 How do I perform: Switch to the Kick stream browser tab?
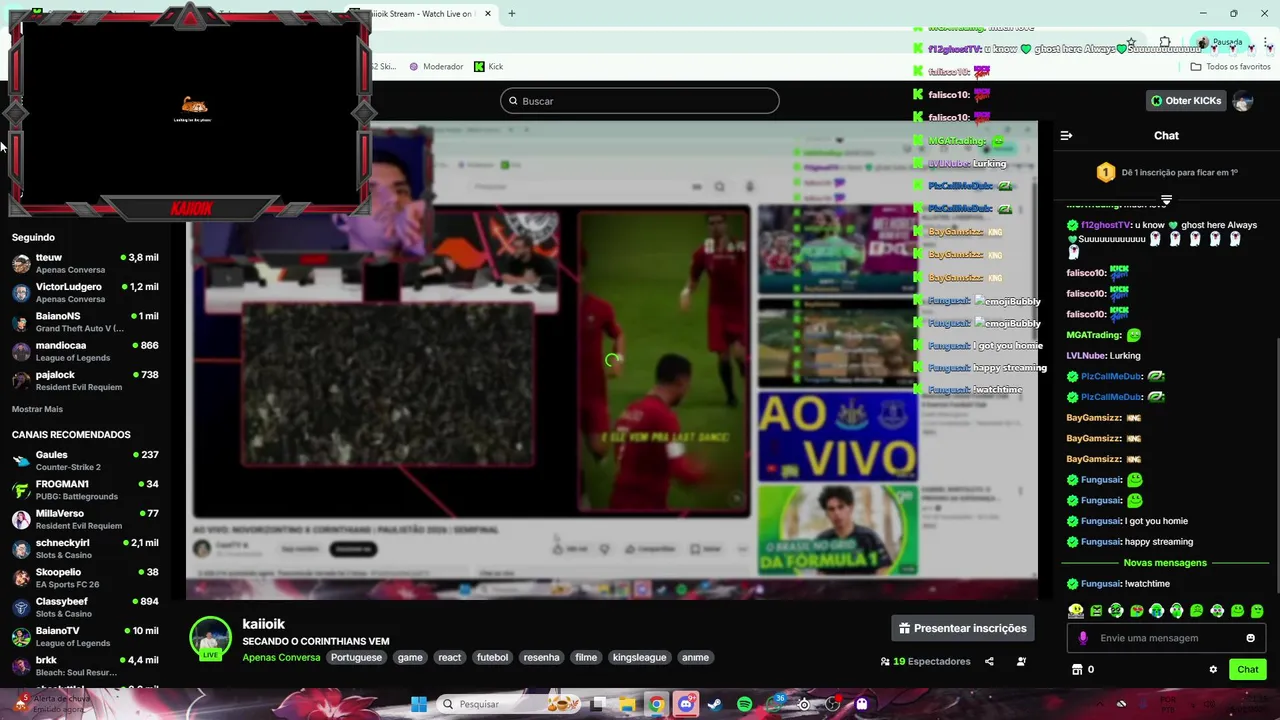[424, 13]
